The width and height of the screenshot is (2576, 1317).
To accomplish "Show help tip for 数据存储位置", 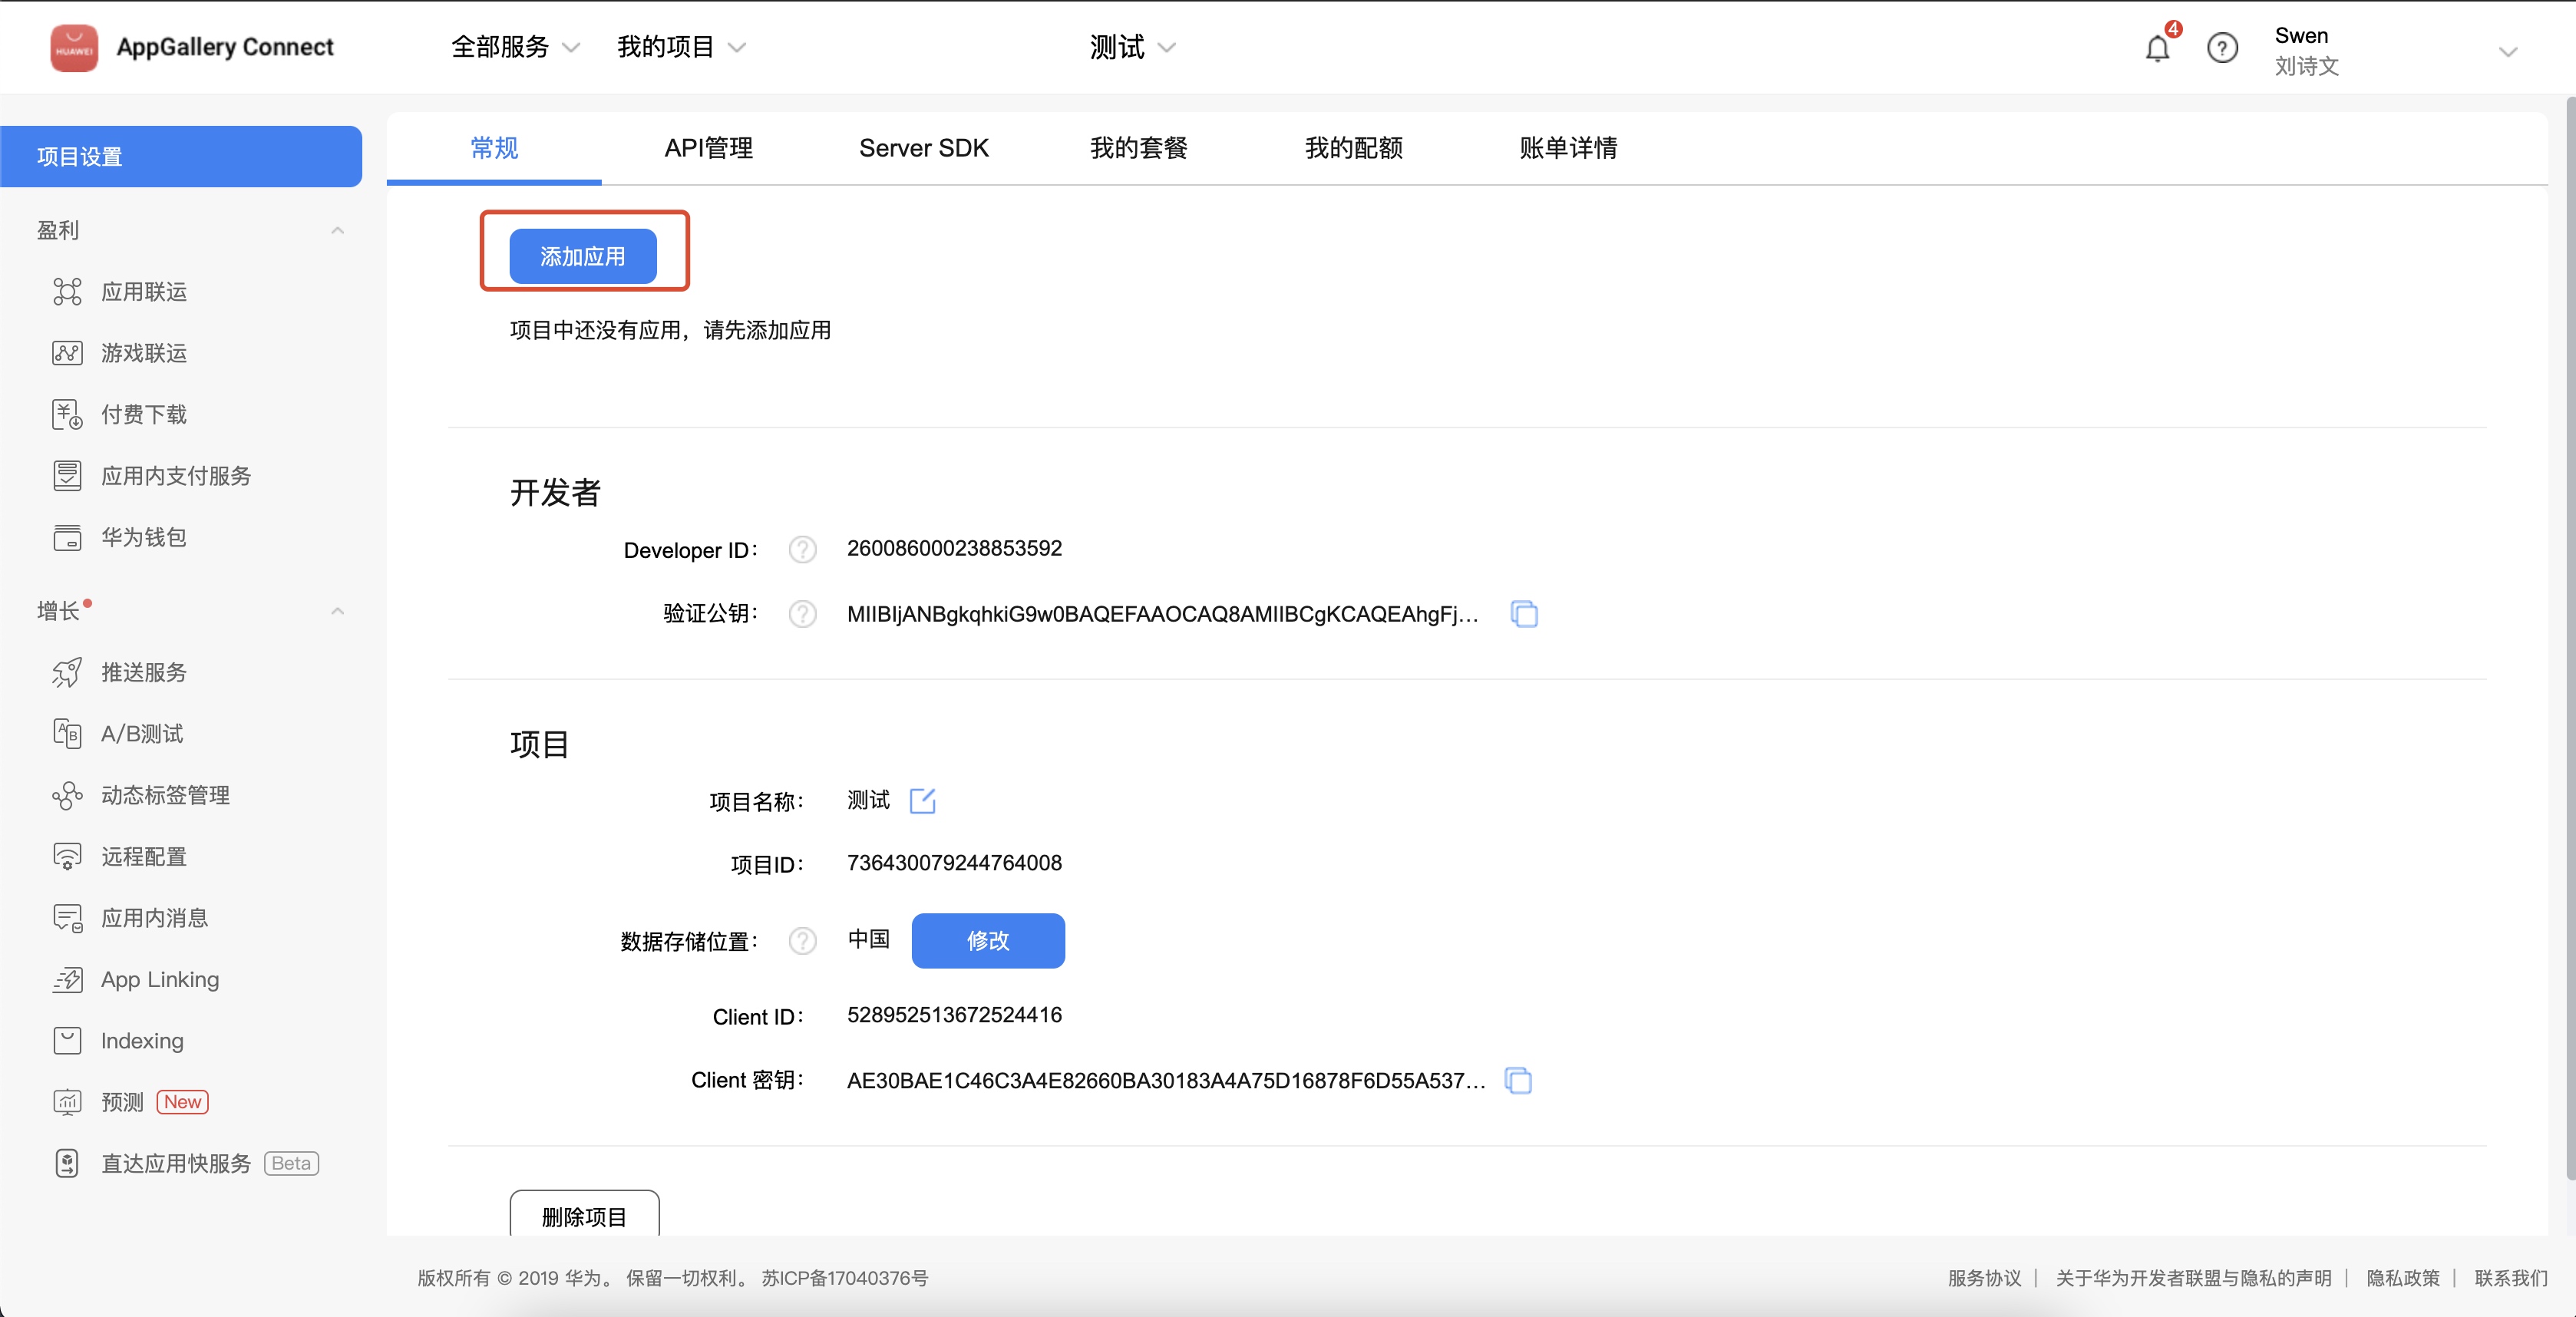I will (802, 940).
